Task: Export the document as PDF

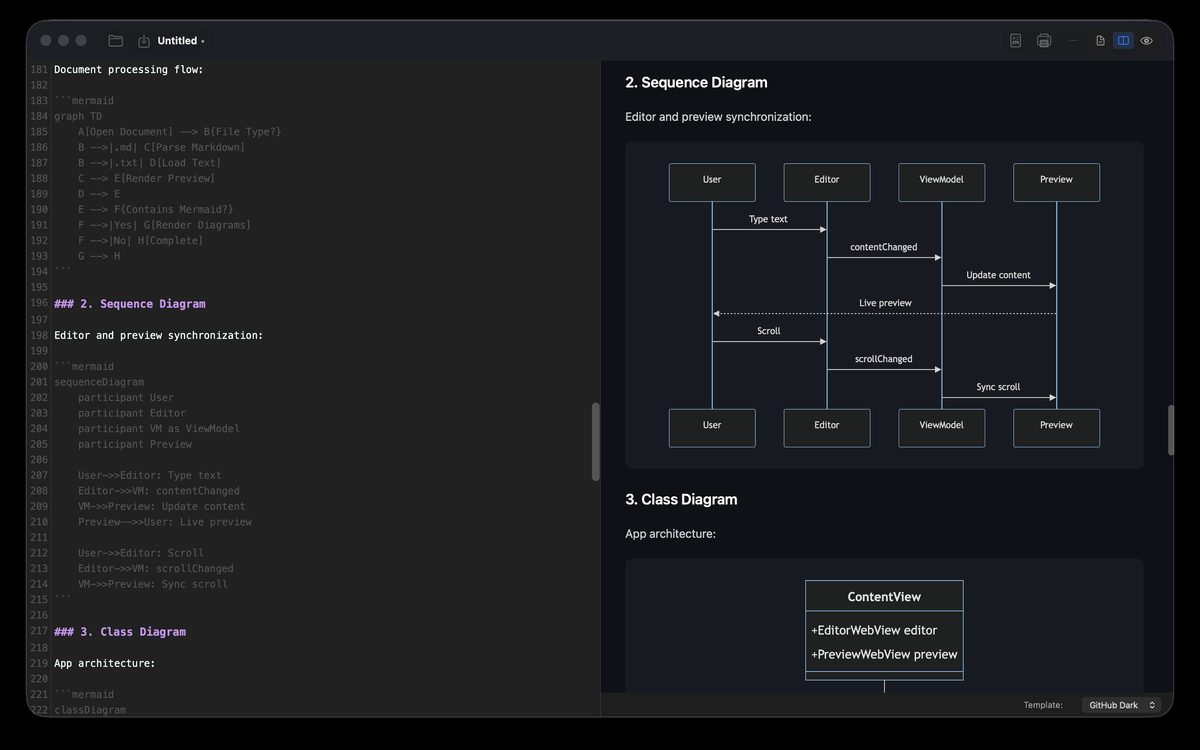Action: coord(1015,41)
